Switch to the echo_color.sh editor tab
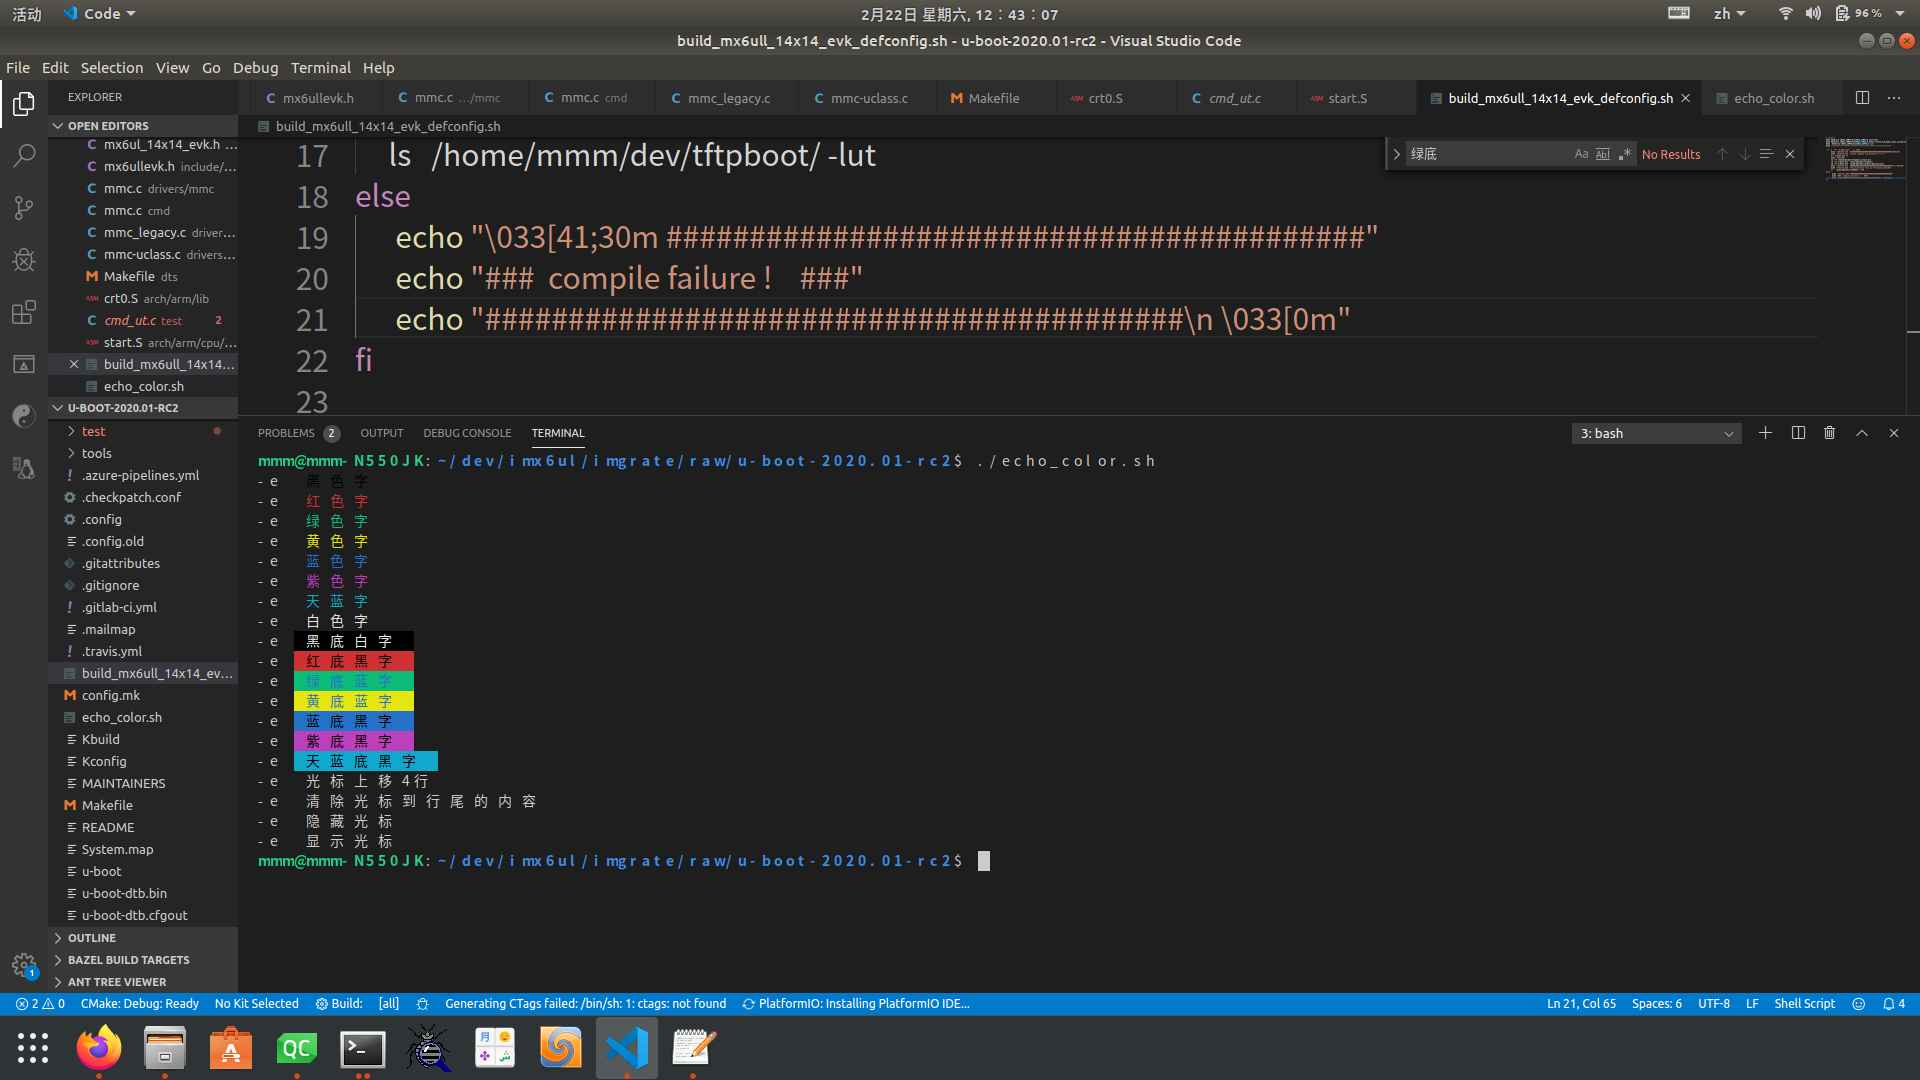 [x=1773, y=98]
